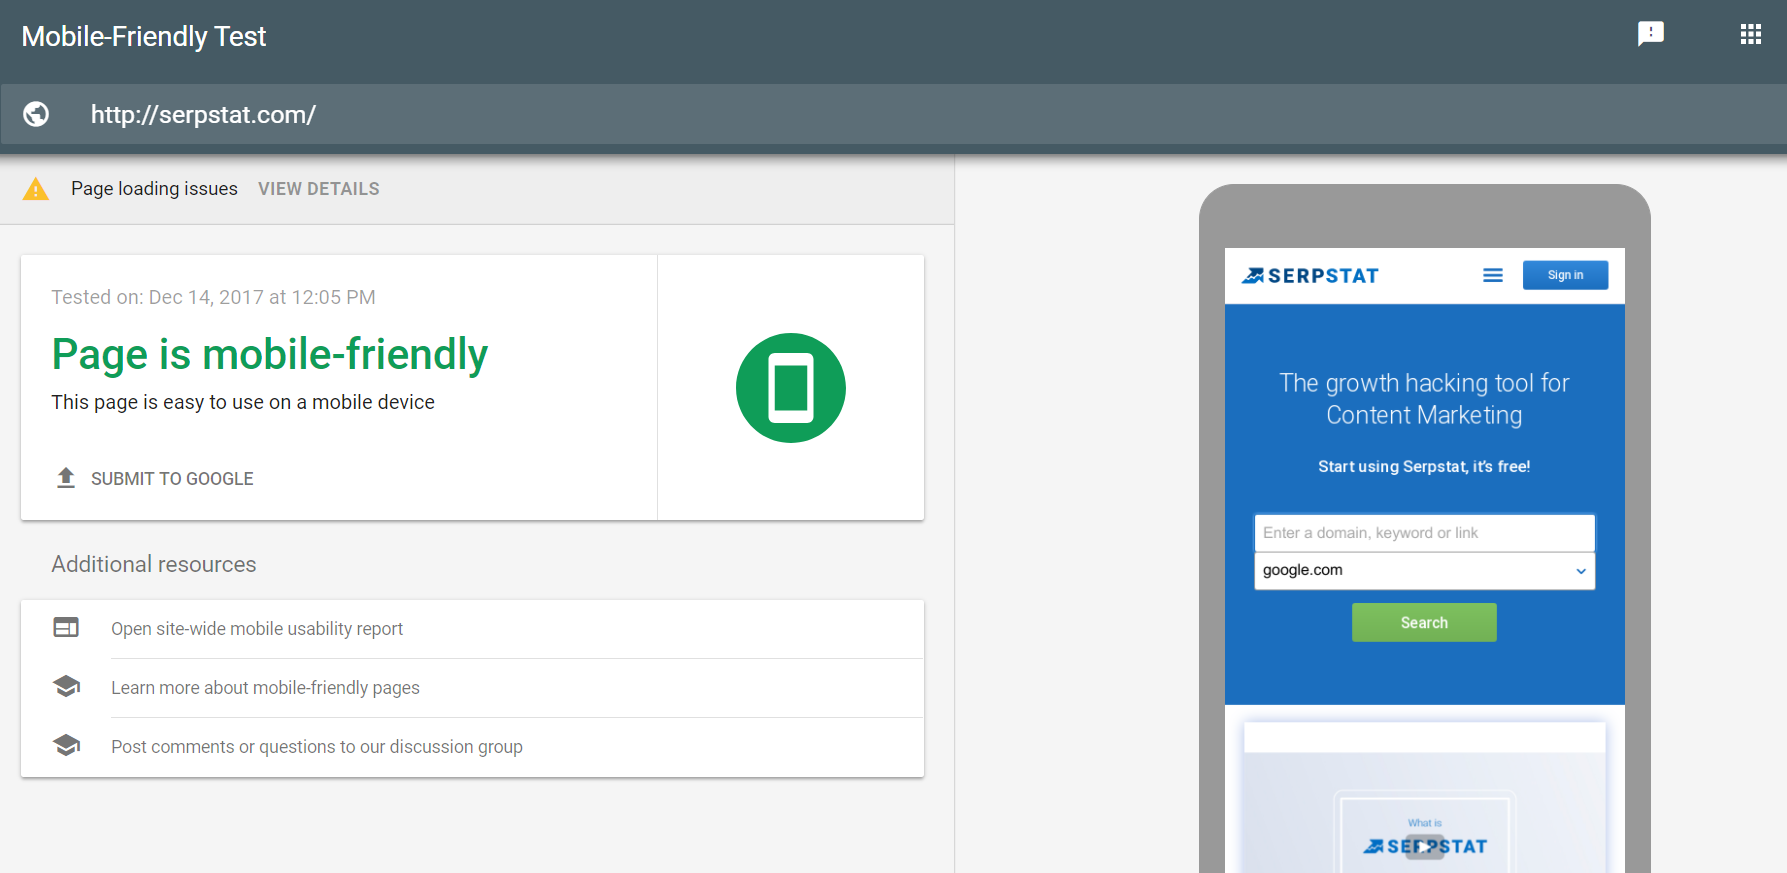Click the mobile usability report icon

click(x=66, y=628)
